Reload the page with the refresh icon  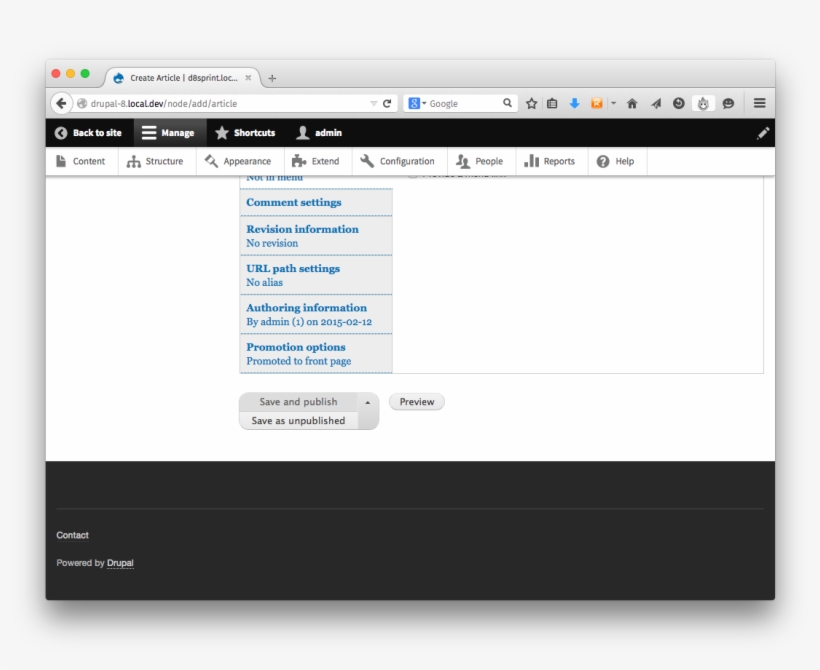coord(387,103)
